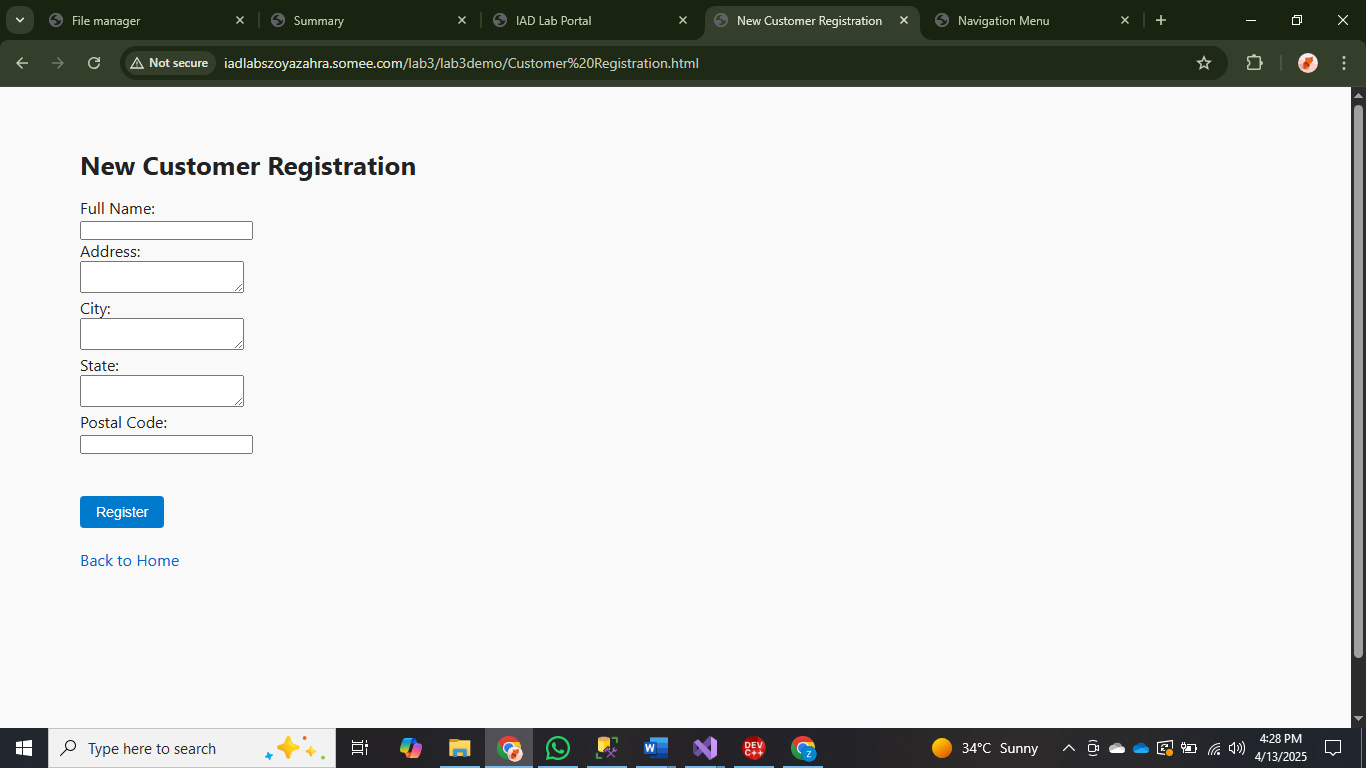The width and height of the screenshot is (1366, 768).
Task: Click the Postal Code input field
Action: coord(166,444)
